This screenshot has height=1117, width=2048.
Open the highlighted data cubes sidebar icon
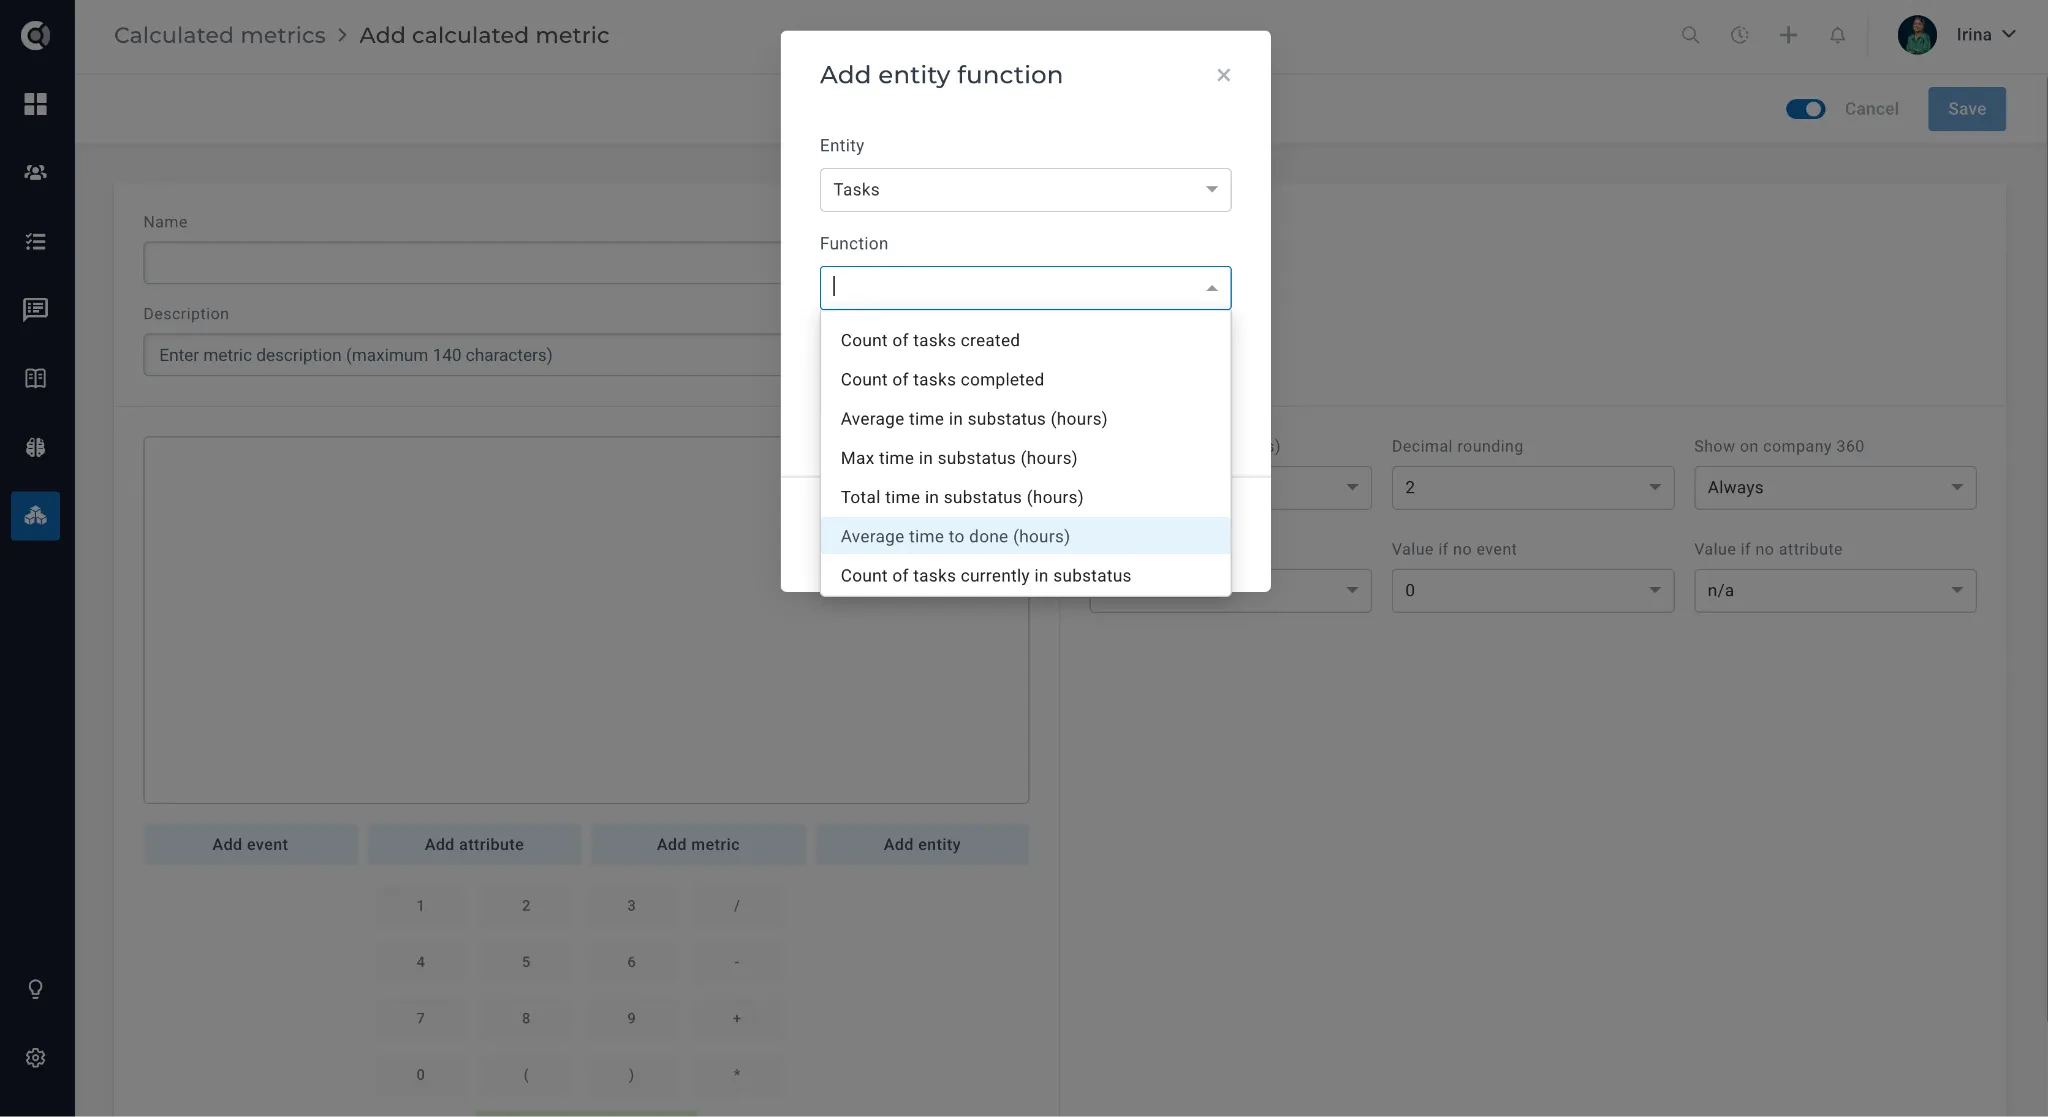(x=36, y=516)
